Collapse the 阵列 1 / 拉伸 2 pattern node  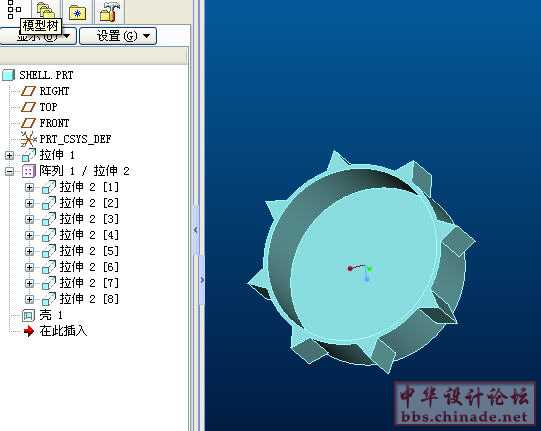[x=10, y=171]
